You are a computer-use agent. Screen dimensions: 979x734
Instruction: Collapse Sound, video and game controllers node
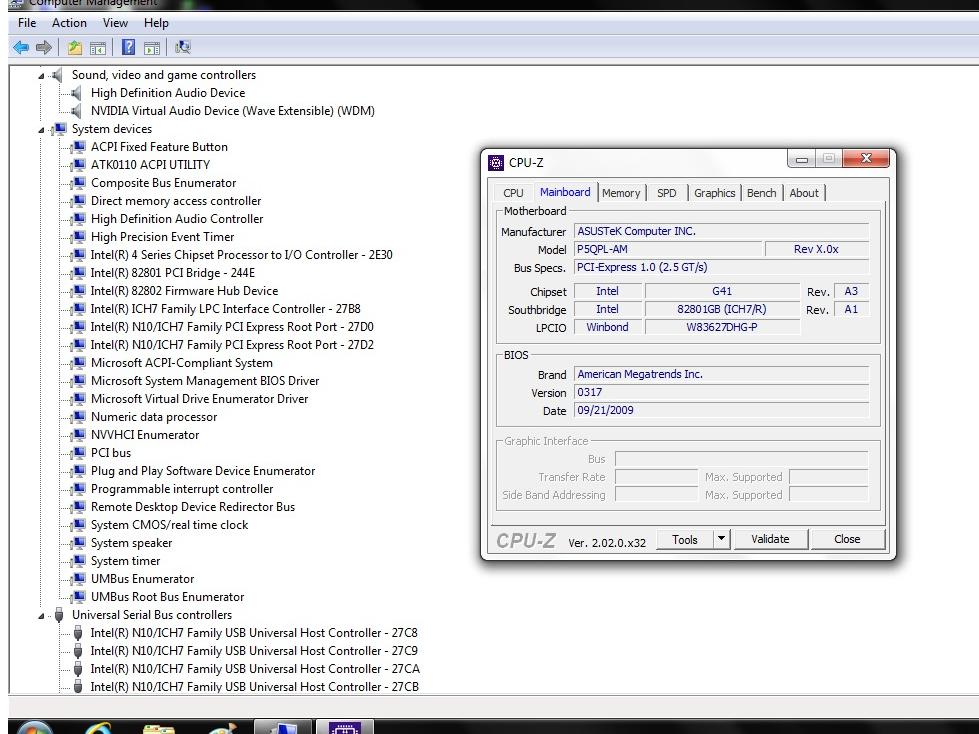point(41,76)
